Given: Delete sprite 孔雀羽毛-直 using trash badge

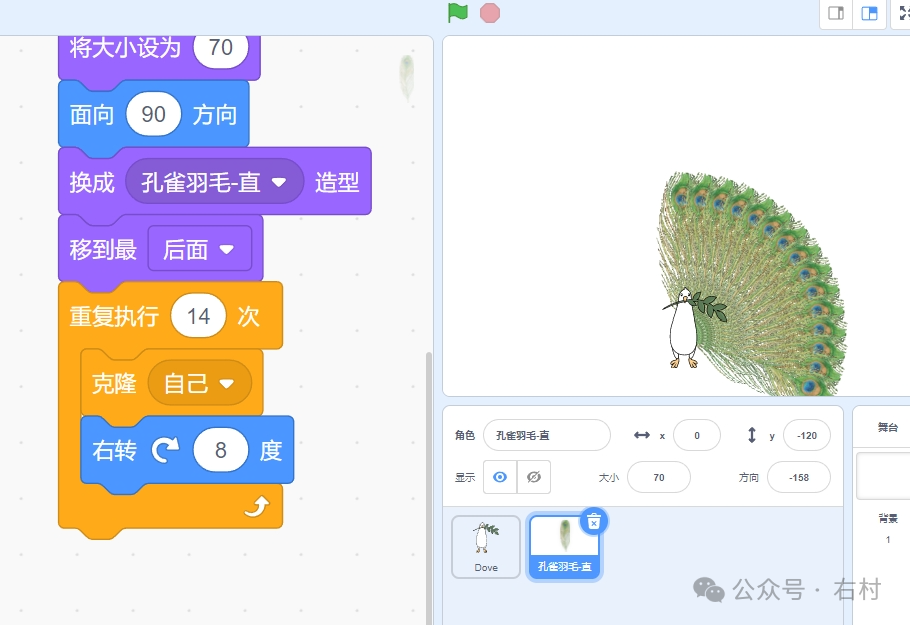Looking at the screenshot, I should [x=593, y=521].
